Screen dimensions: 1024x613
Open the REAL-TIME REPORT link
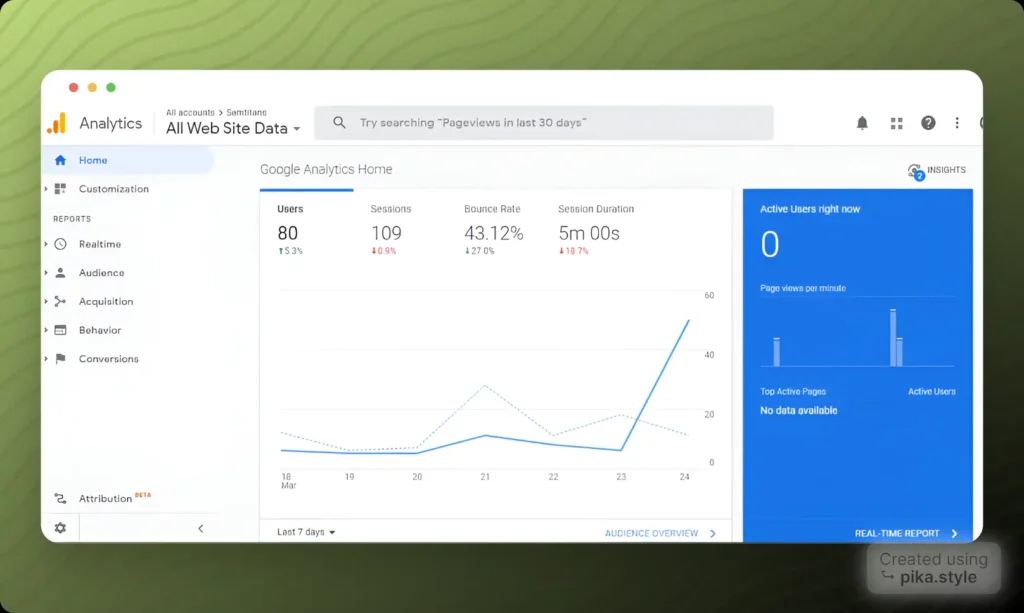click(897, 533)
